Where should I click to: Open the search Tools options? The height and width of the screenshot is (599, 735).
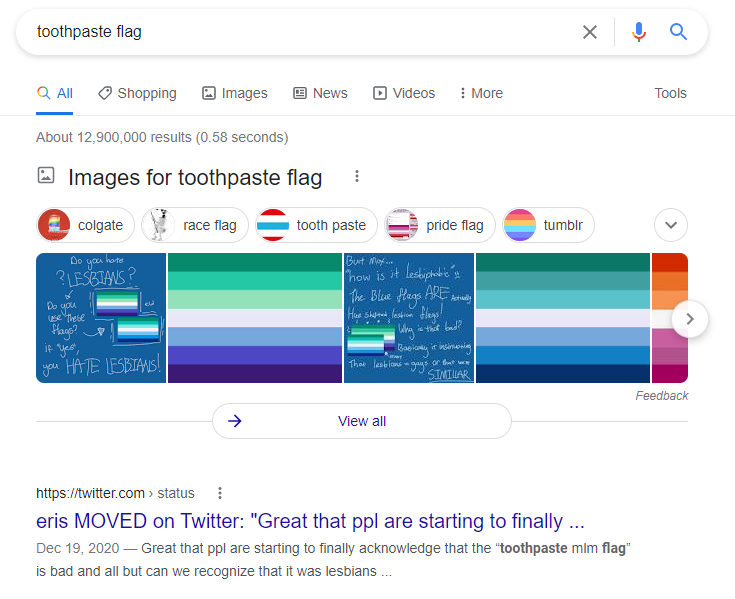point(670,93)
